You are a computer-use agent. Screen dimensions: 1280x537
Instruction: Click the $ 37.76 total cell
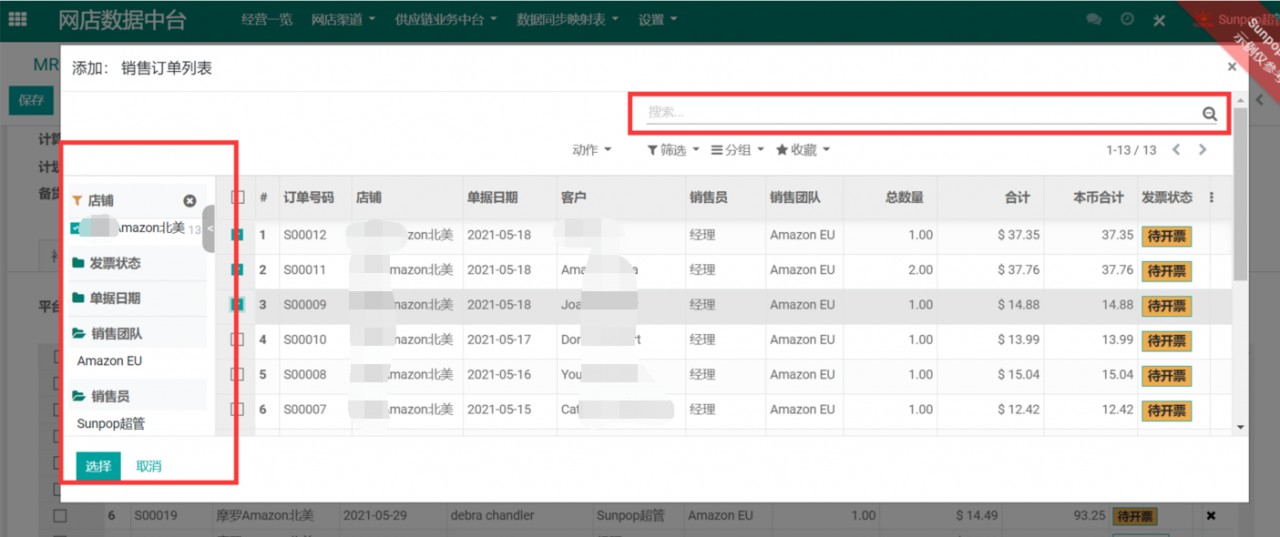(x=1018, y=270)
